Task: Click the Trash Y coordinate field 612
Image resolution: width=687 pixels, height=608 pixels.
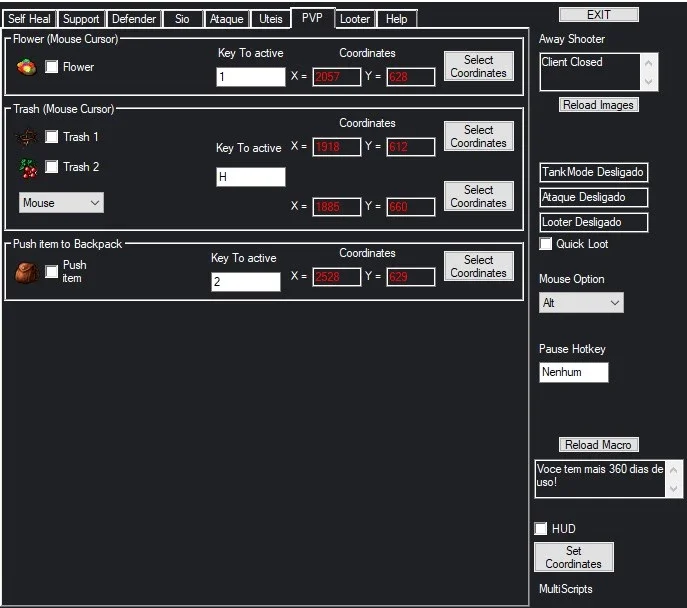Action: coord(411,147)
